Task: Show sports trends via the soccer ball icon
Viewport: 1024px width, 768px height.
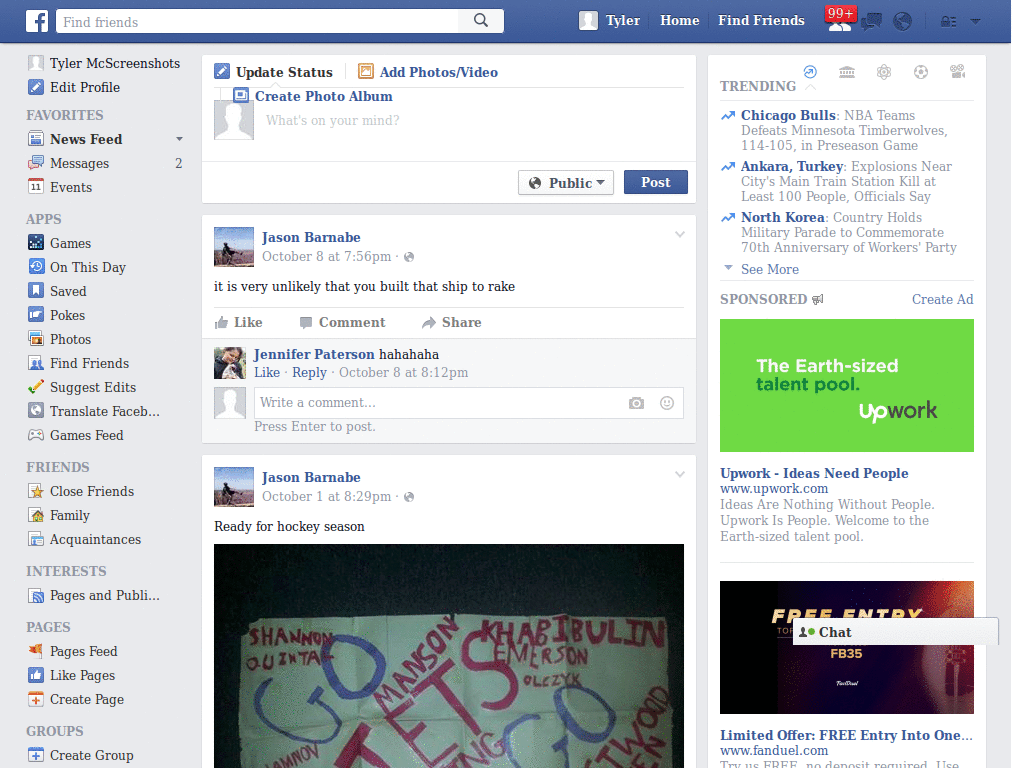Action: pos(921,72)
